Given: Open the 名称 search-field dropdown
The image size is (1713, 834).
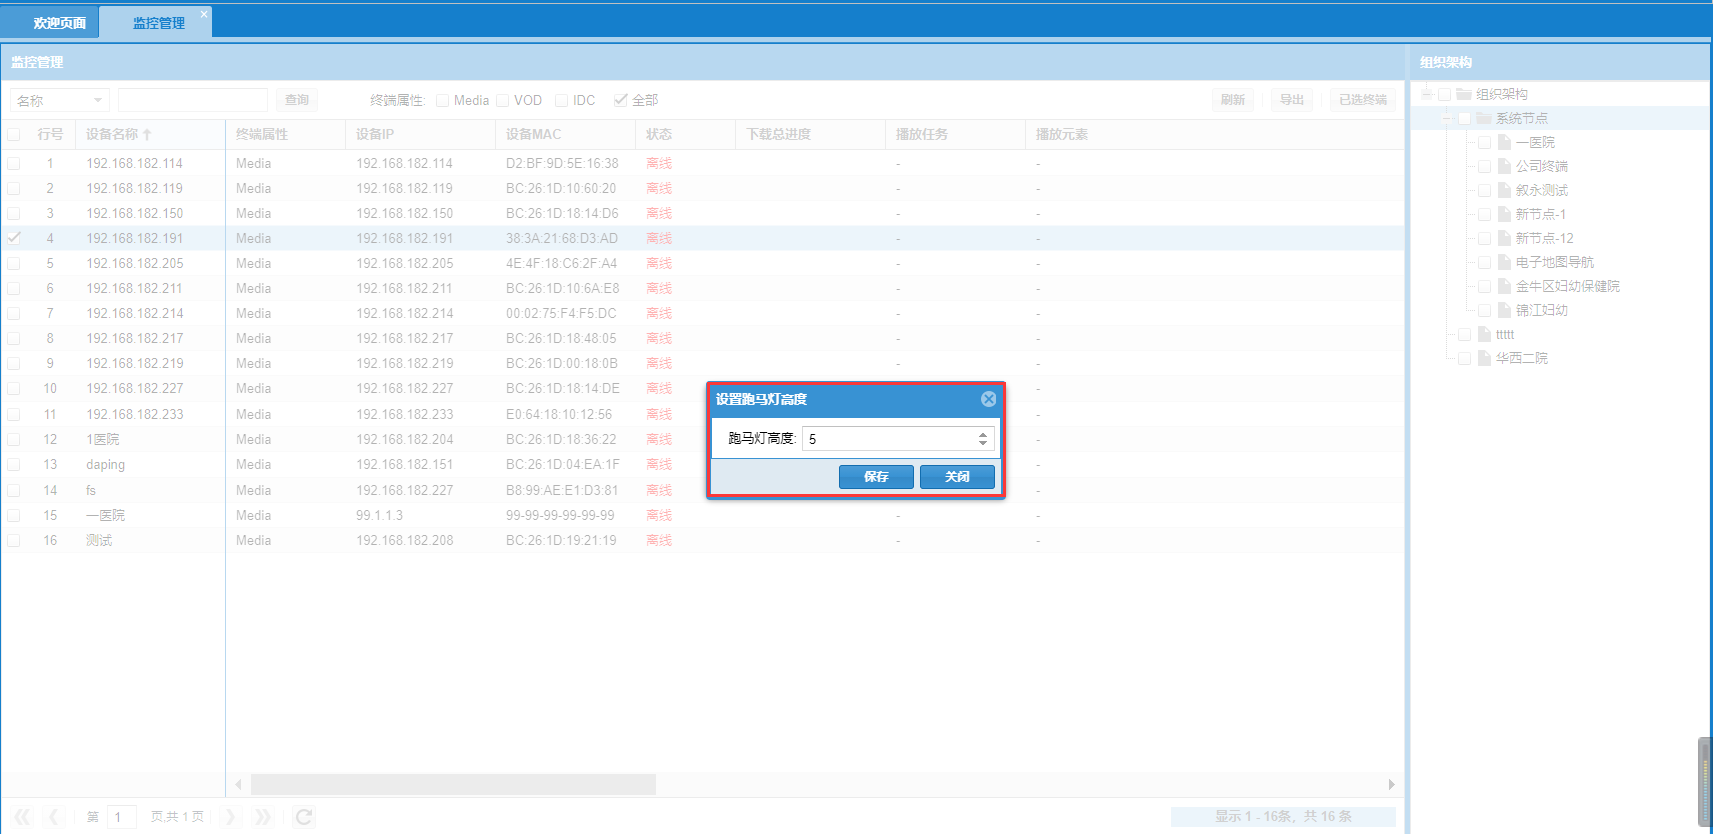Looking at the screenshot, I should pyautogui.click(x=98, y=100).
